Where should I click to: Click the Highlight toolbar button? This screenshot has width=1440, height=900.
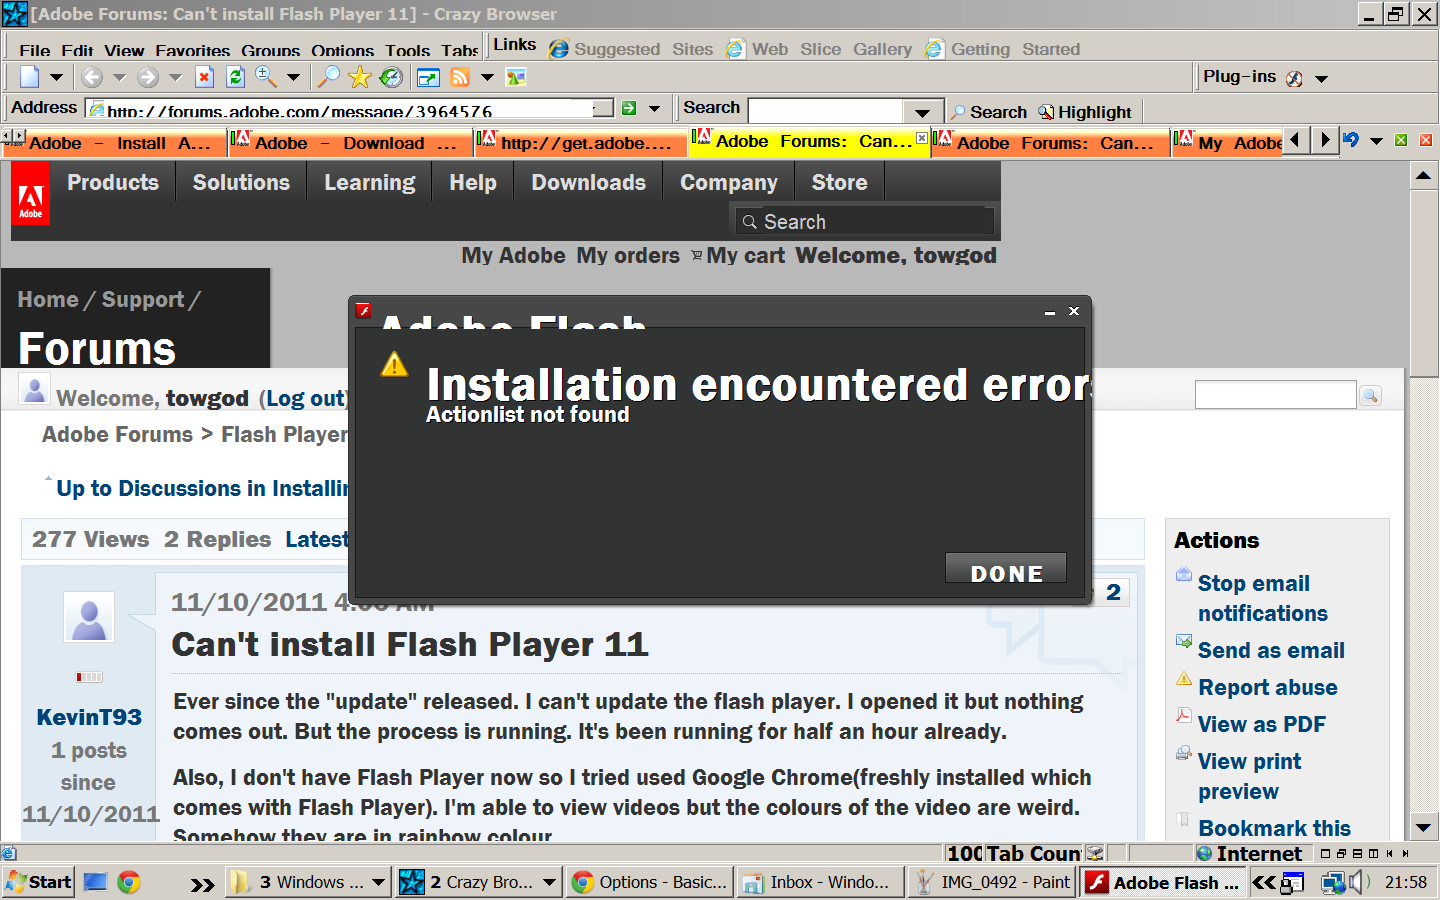[x=1084, y=112]
